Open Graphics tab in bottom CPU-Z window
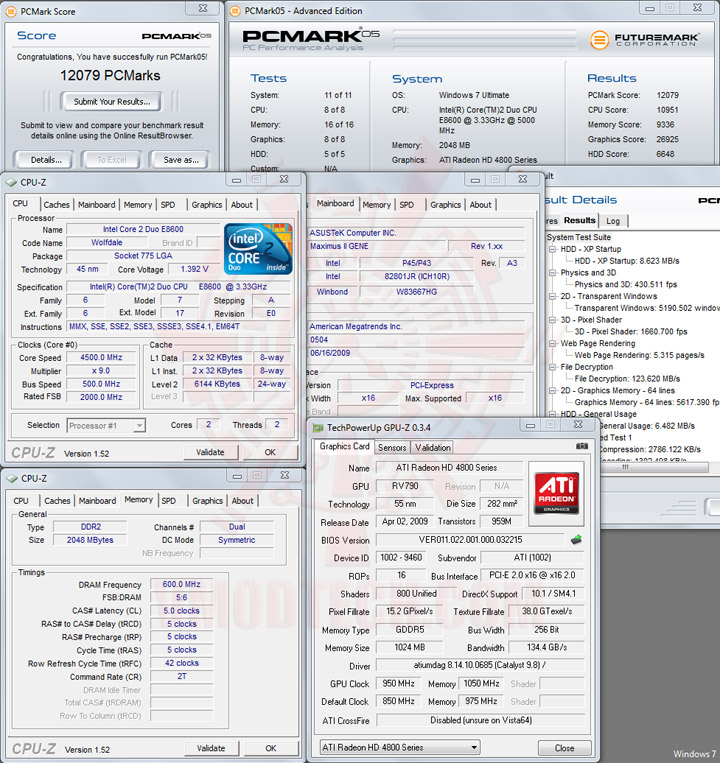The width and height of the screenshot is (720, 763). tap(207, 501)
